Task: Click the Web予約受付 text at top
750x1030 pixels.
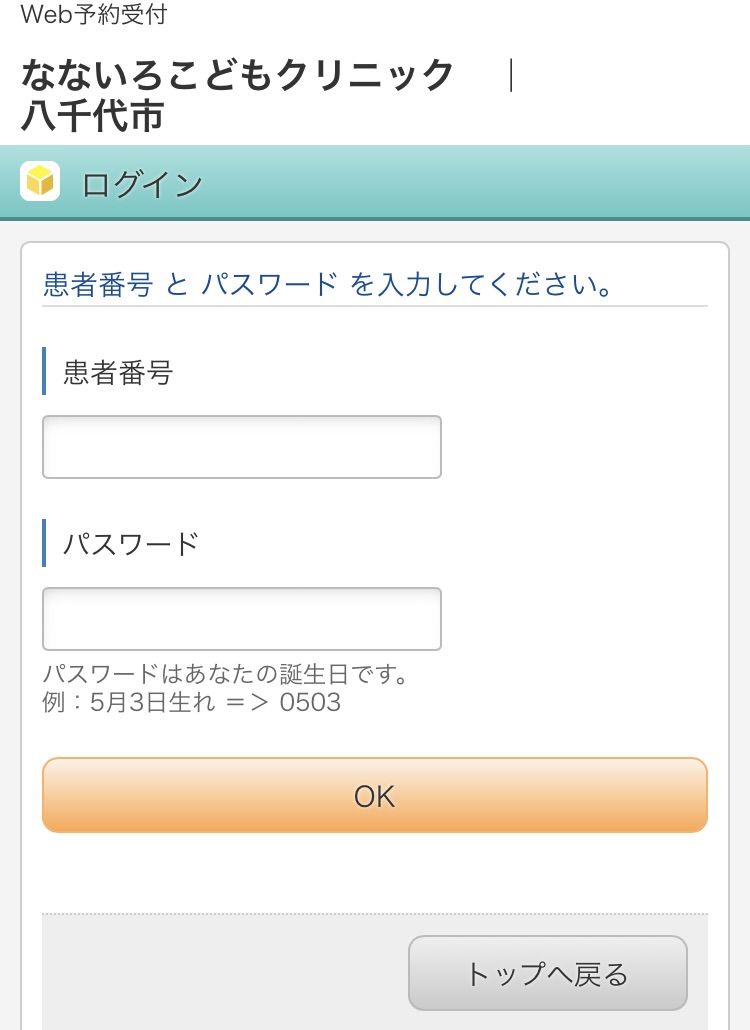Action: pyautogui.click(x=94, y=14)
